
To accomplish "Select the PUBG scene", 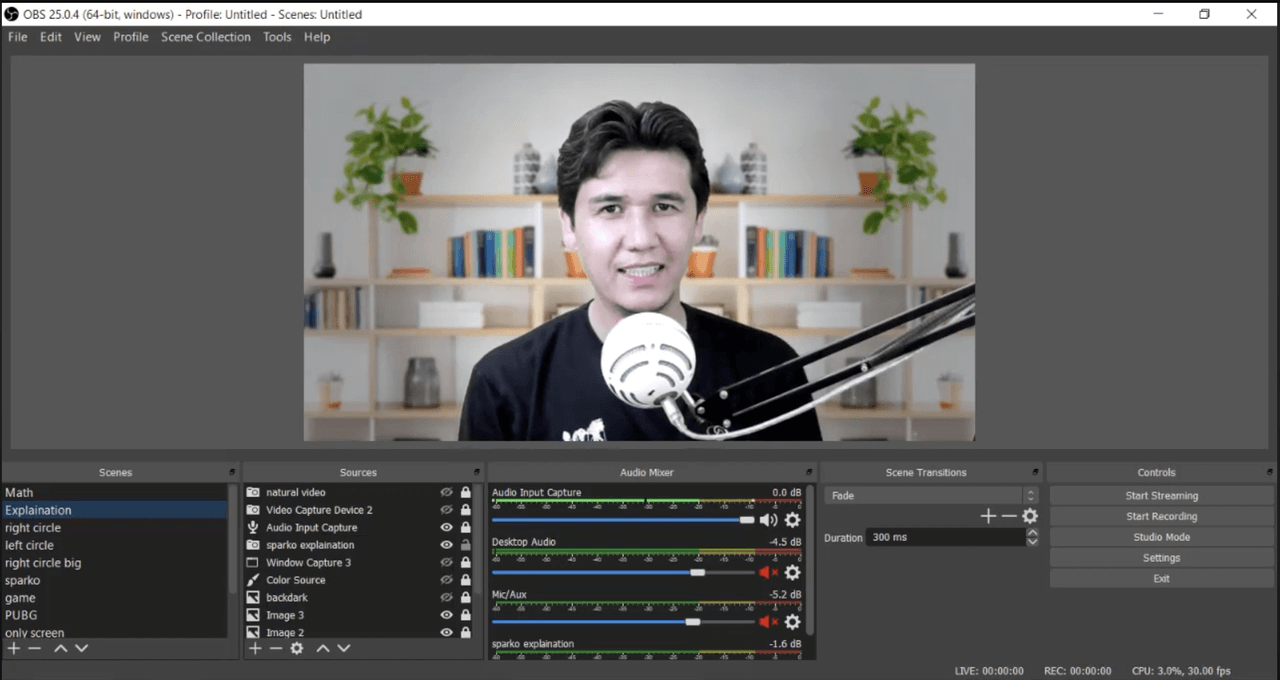I will [21, 615].
